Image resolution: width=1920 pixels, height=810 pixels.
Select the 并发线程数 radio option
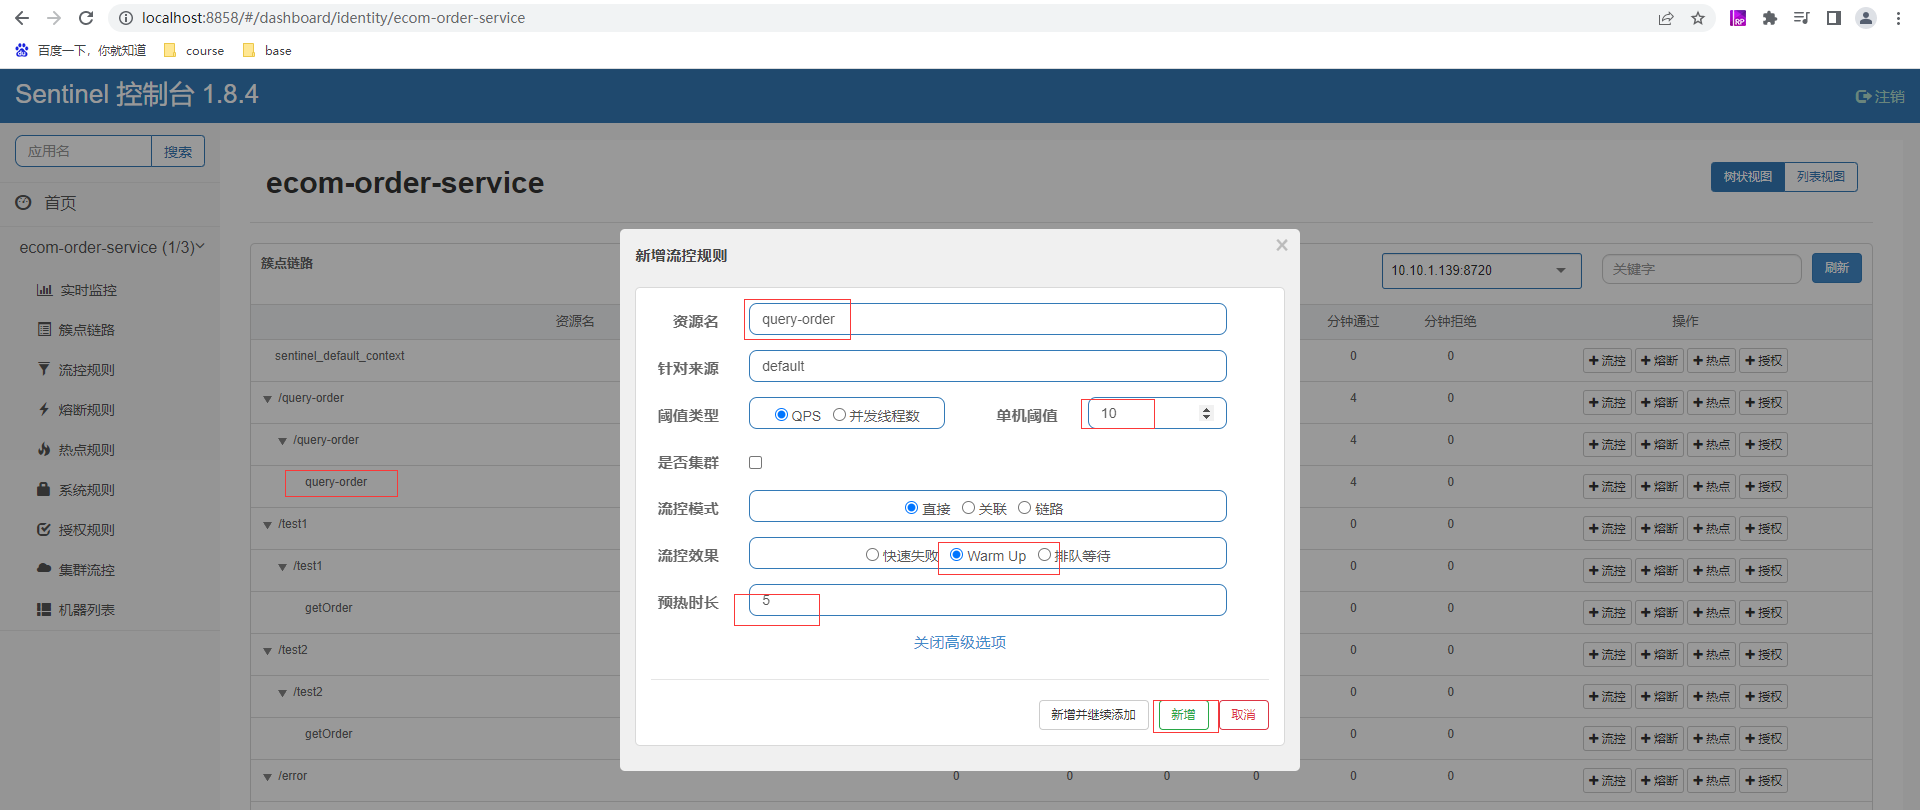[839, 415]
